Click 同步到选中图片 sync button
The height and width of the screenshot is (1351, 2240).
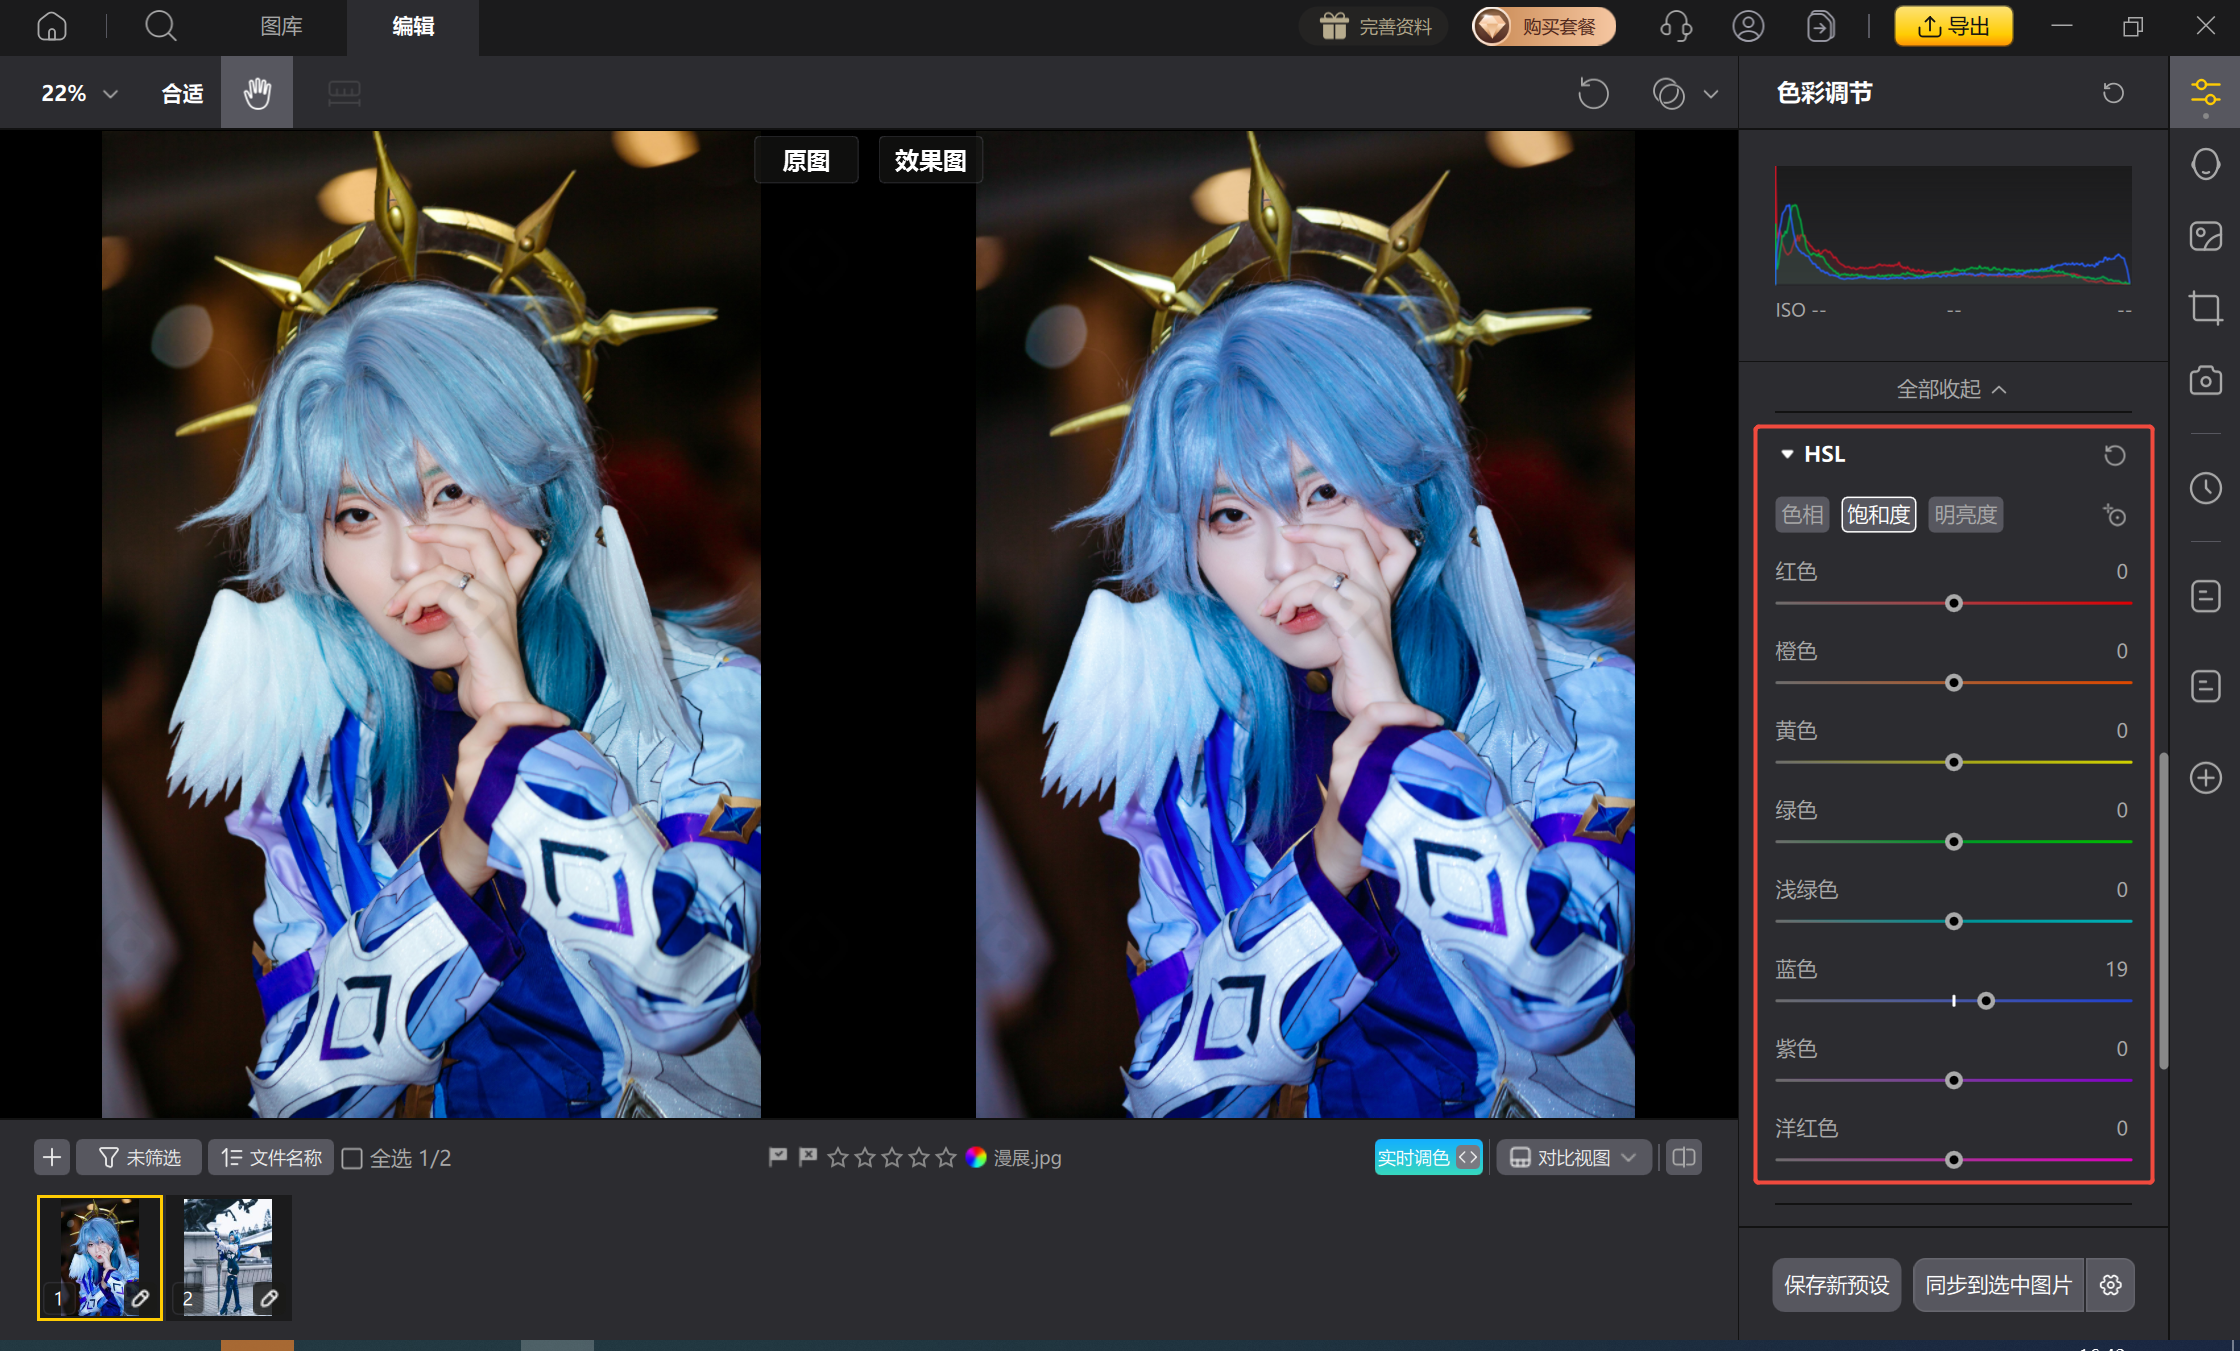click(x=1998, y=1285)
